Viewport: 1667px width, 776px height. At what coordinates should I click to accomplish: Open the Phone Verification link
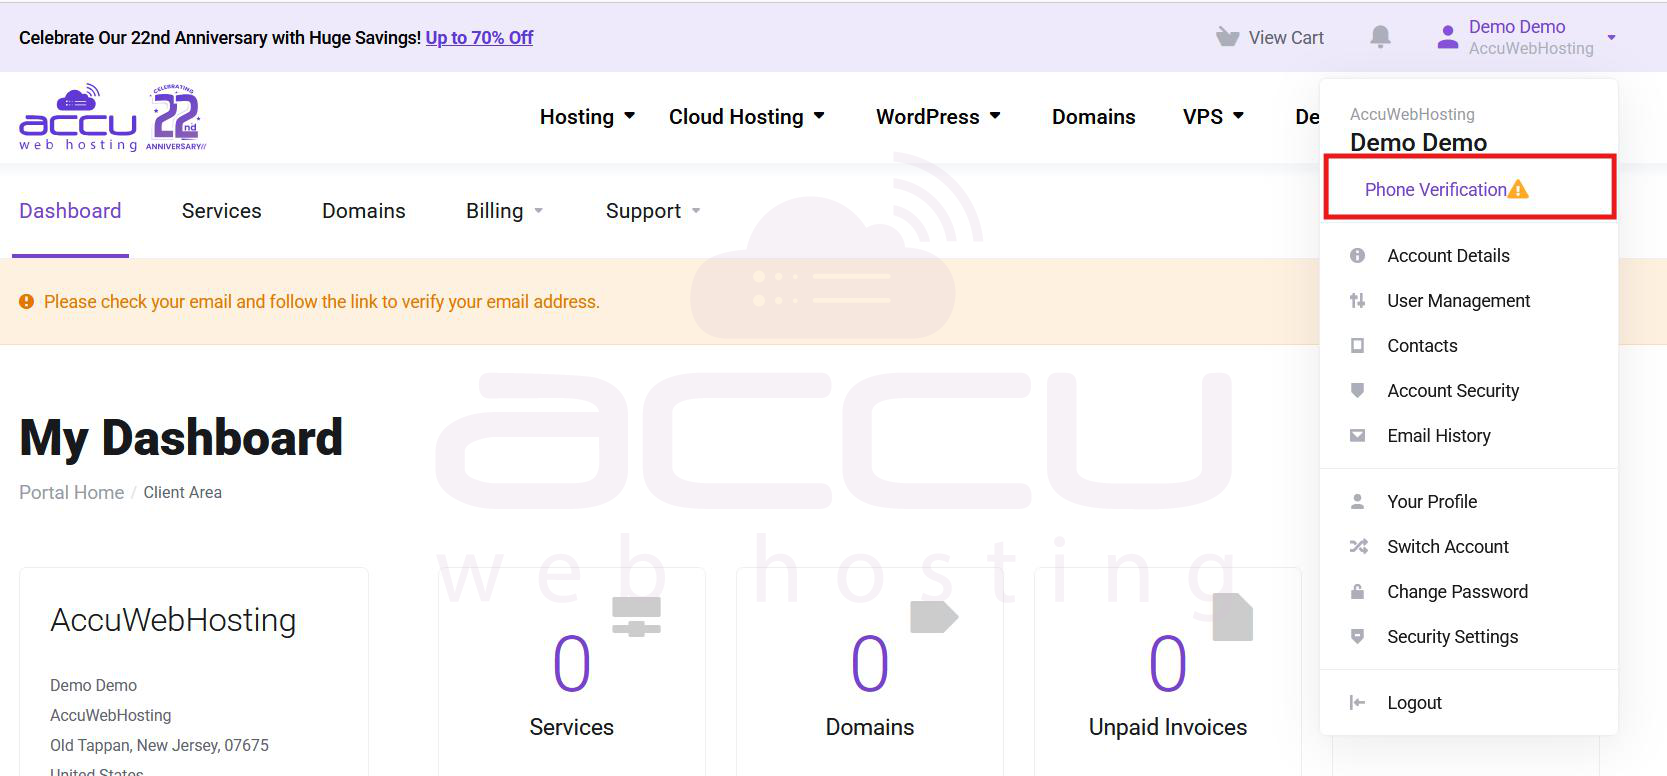pos(1435,190)
